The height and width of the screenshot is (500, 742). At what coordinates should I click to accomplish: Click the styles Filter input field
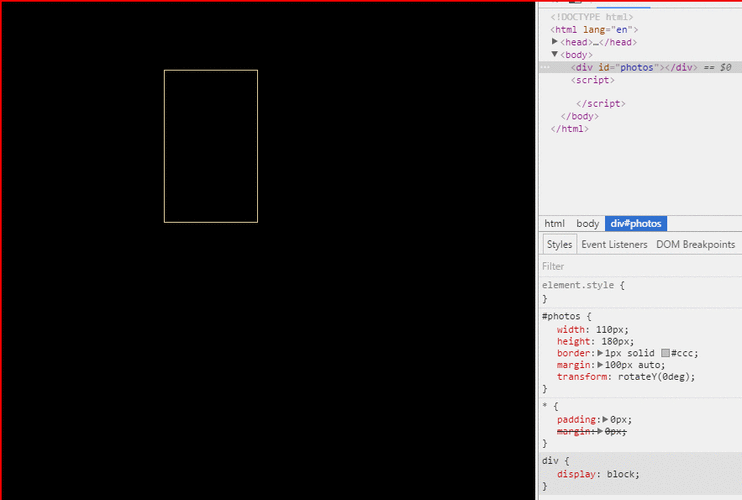tap(640, 266)
